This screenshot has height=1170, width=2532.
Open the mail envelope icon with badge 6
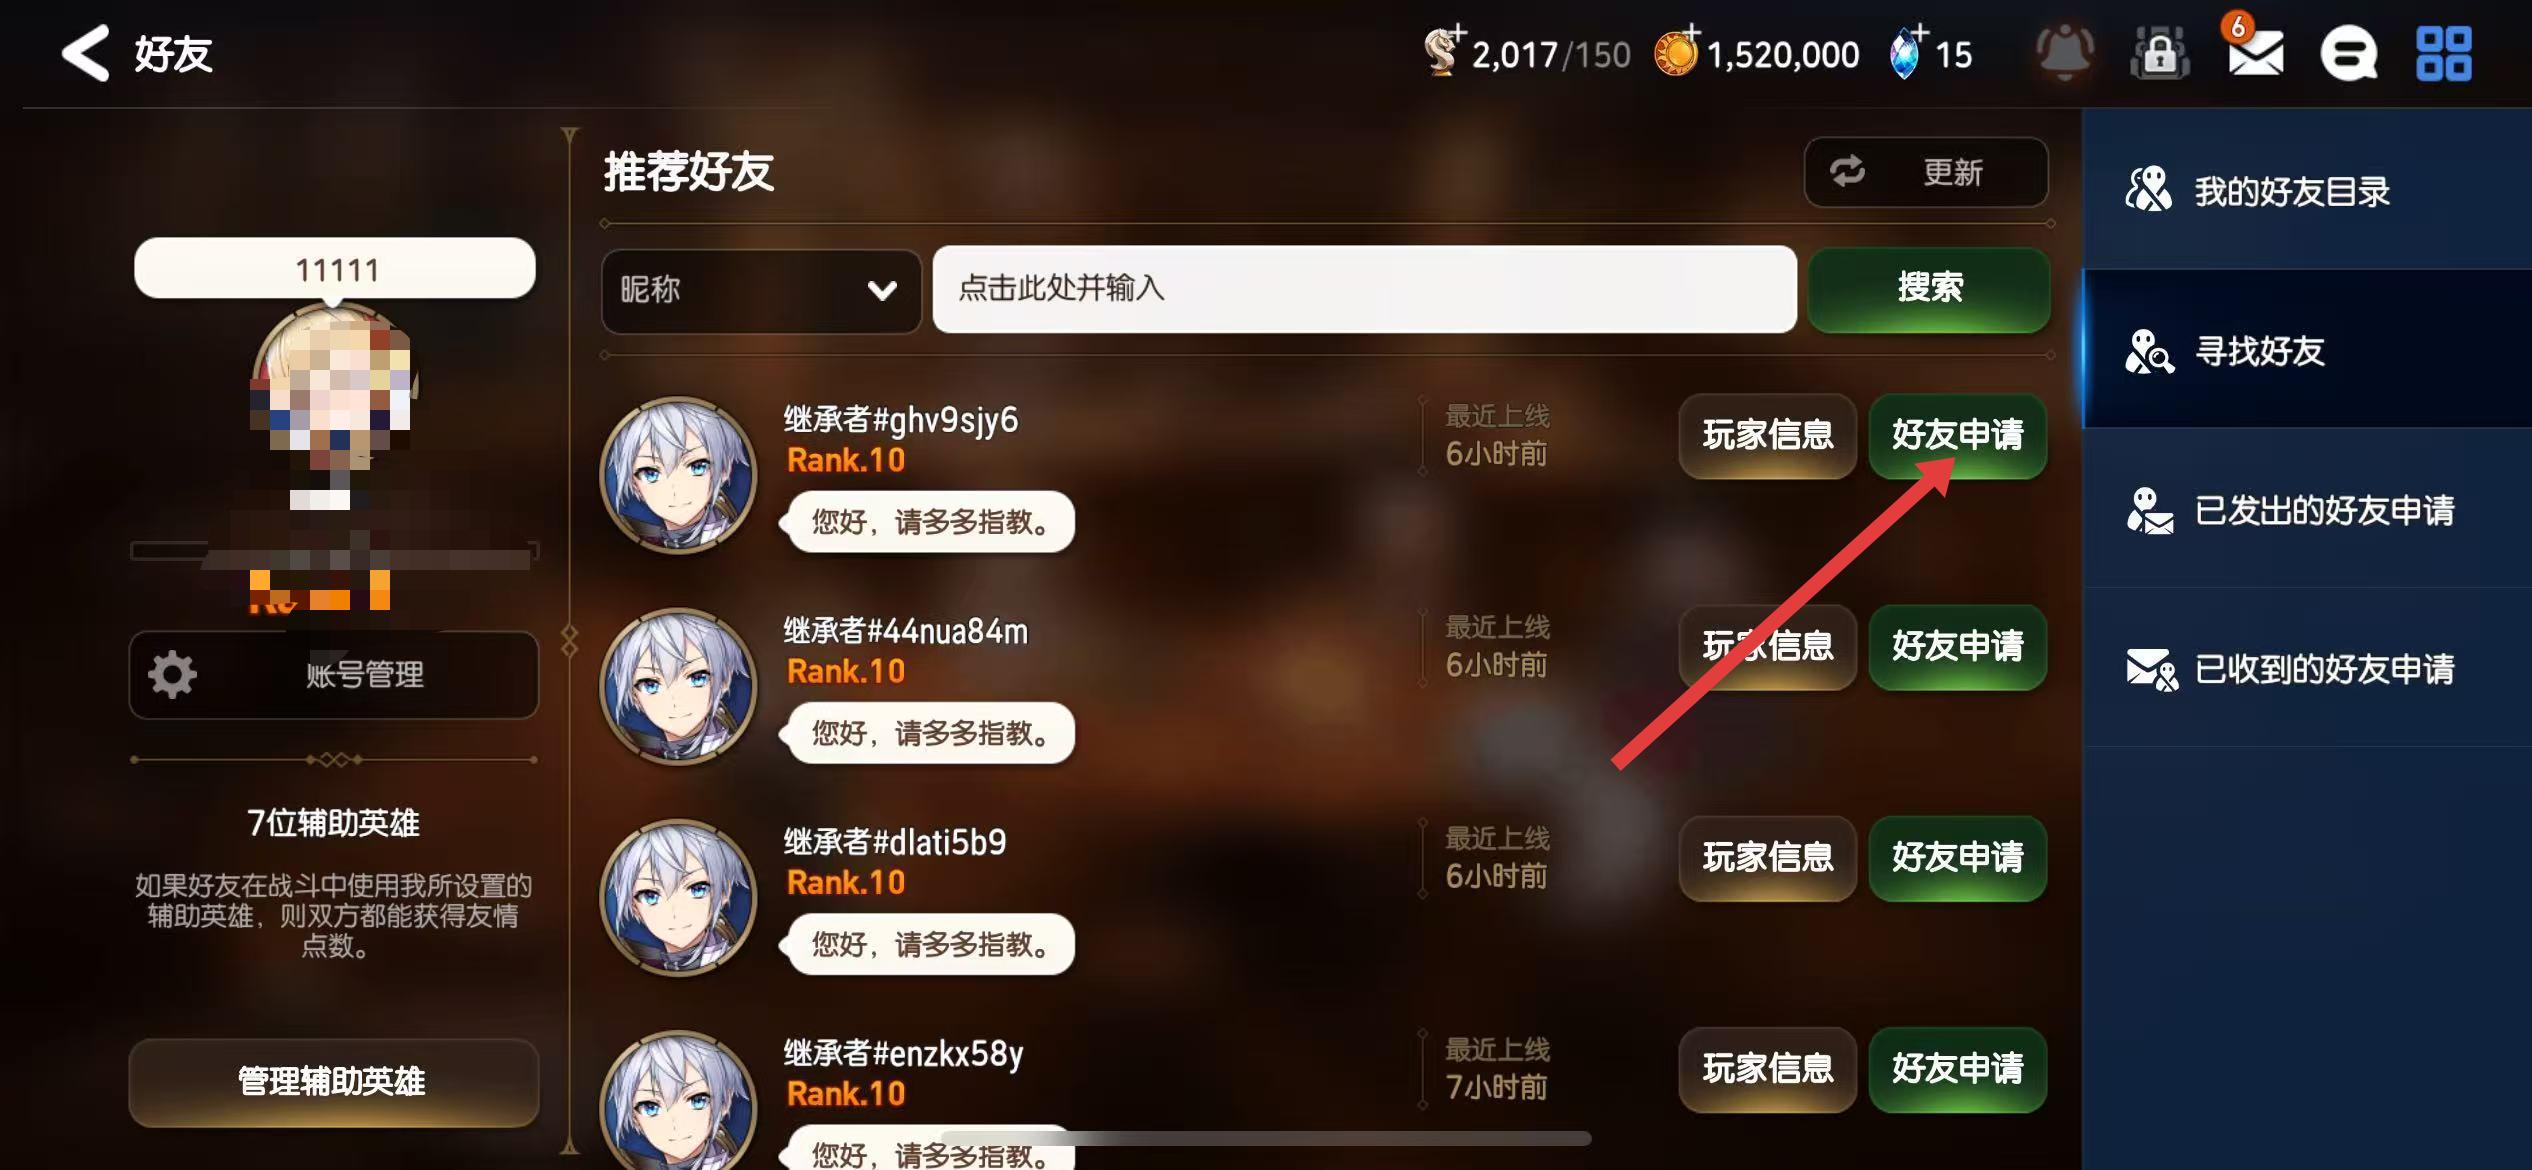click(x=2255, y=51)
